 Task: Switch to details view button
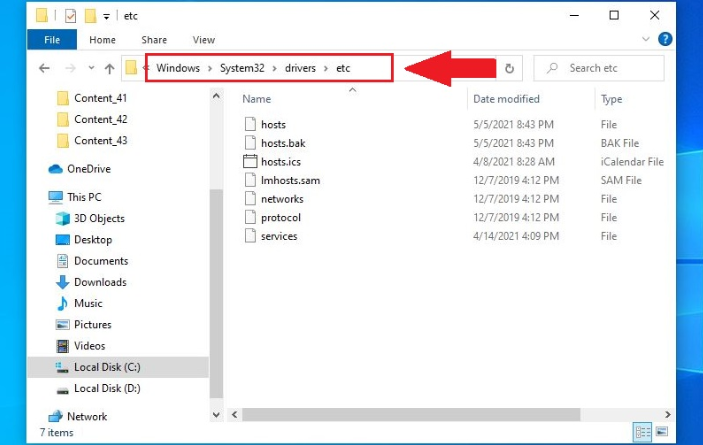pos(642,432)
